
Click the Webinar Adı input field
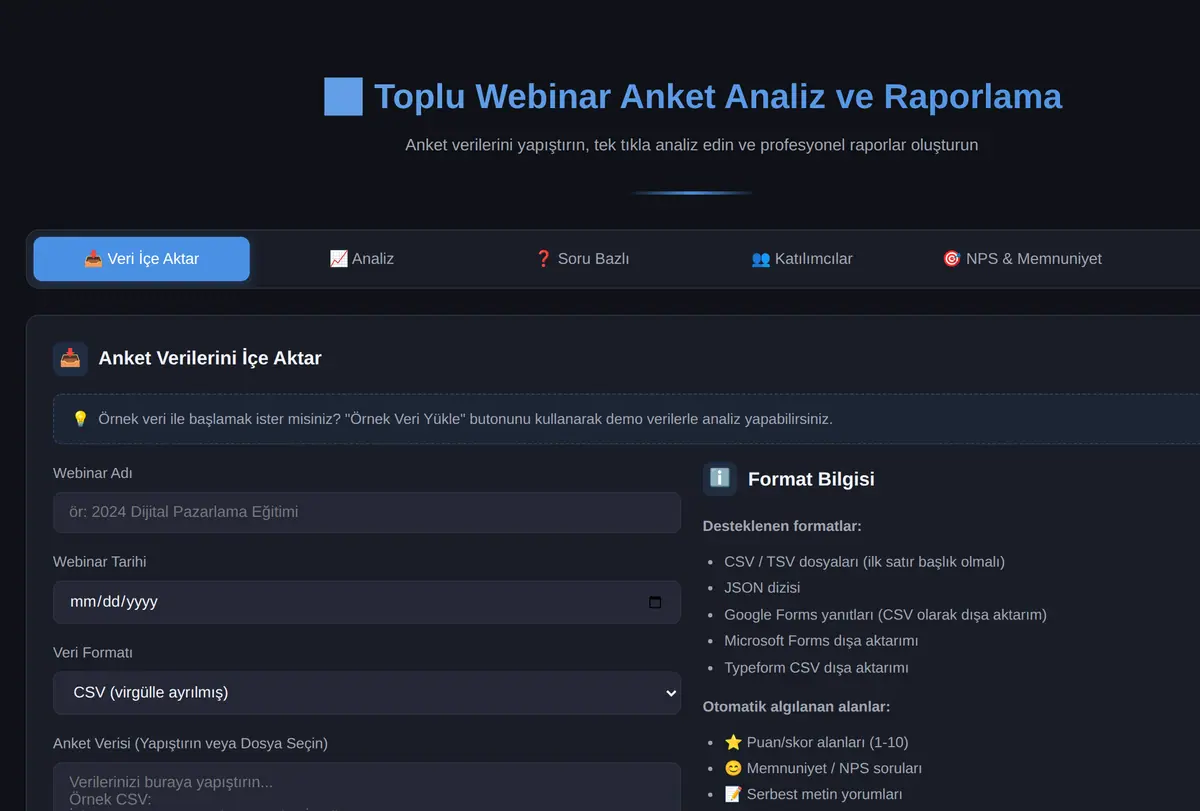367,512
